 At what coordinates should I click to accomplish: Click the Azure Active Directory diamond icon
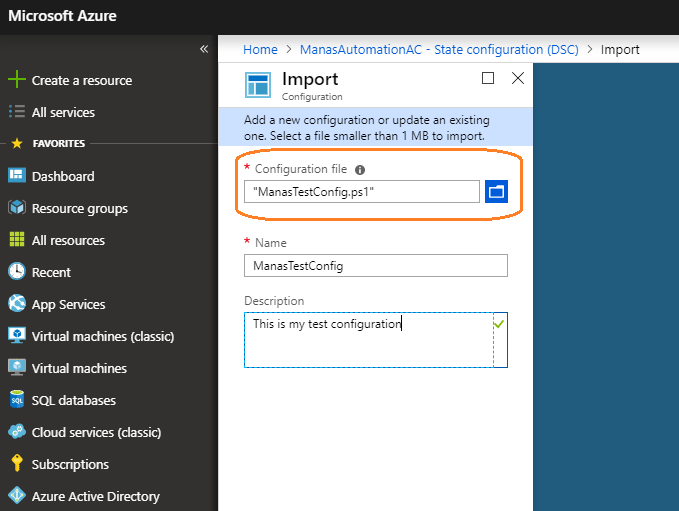[17, 495]
